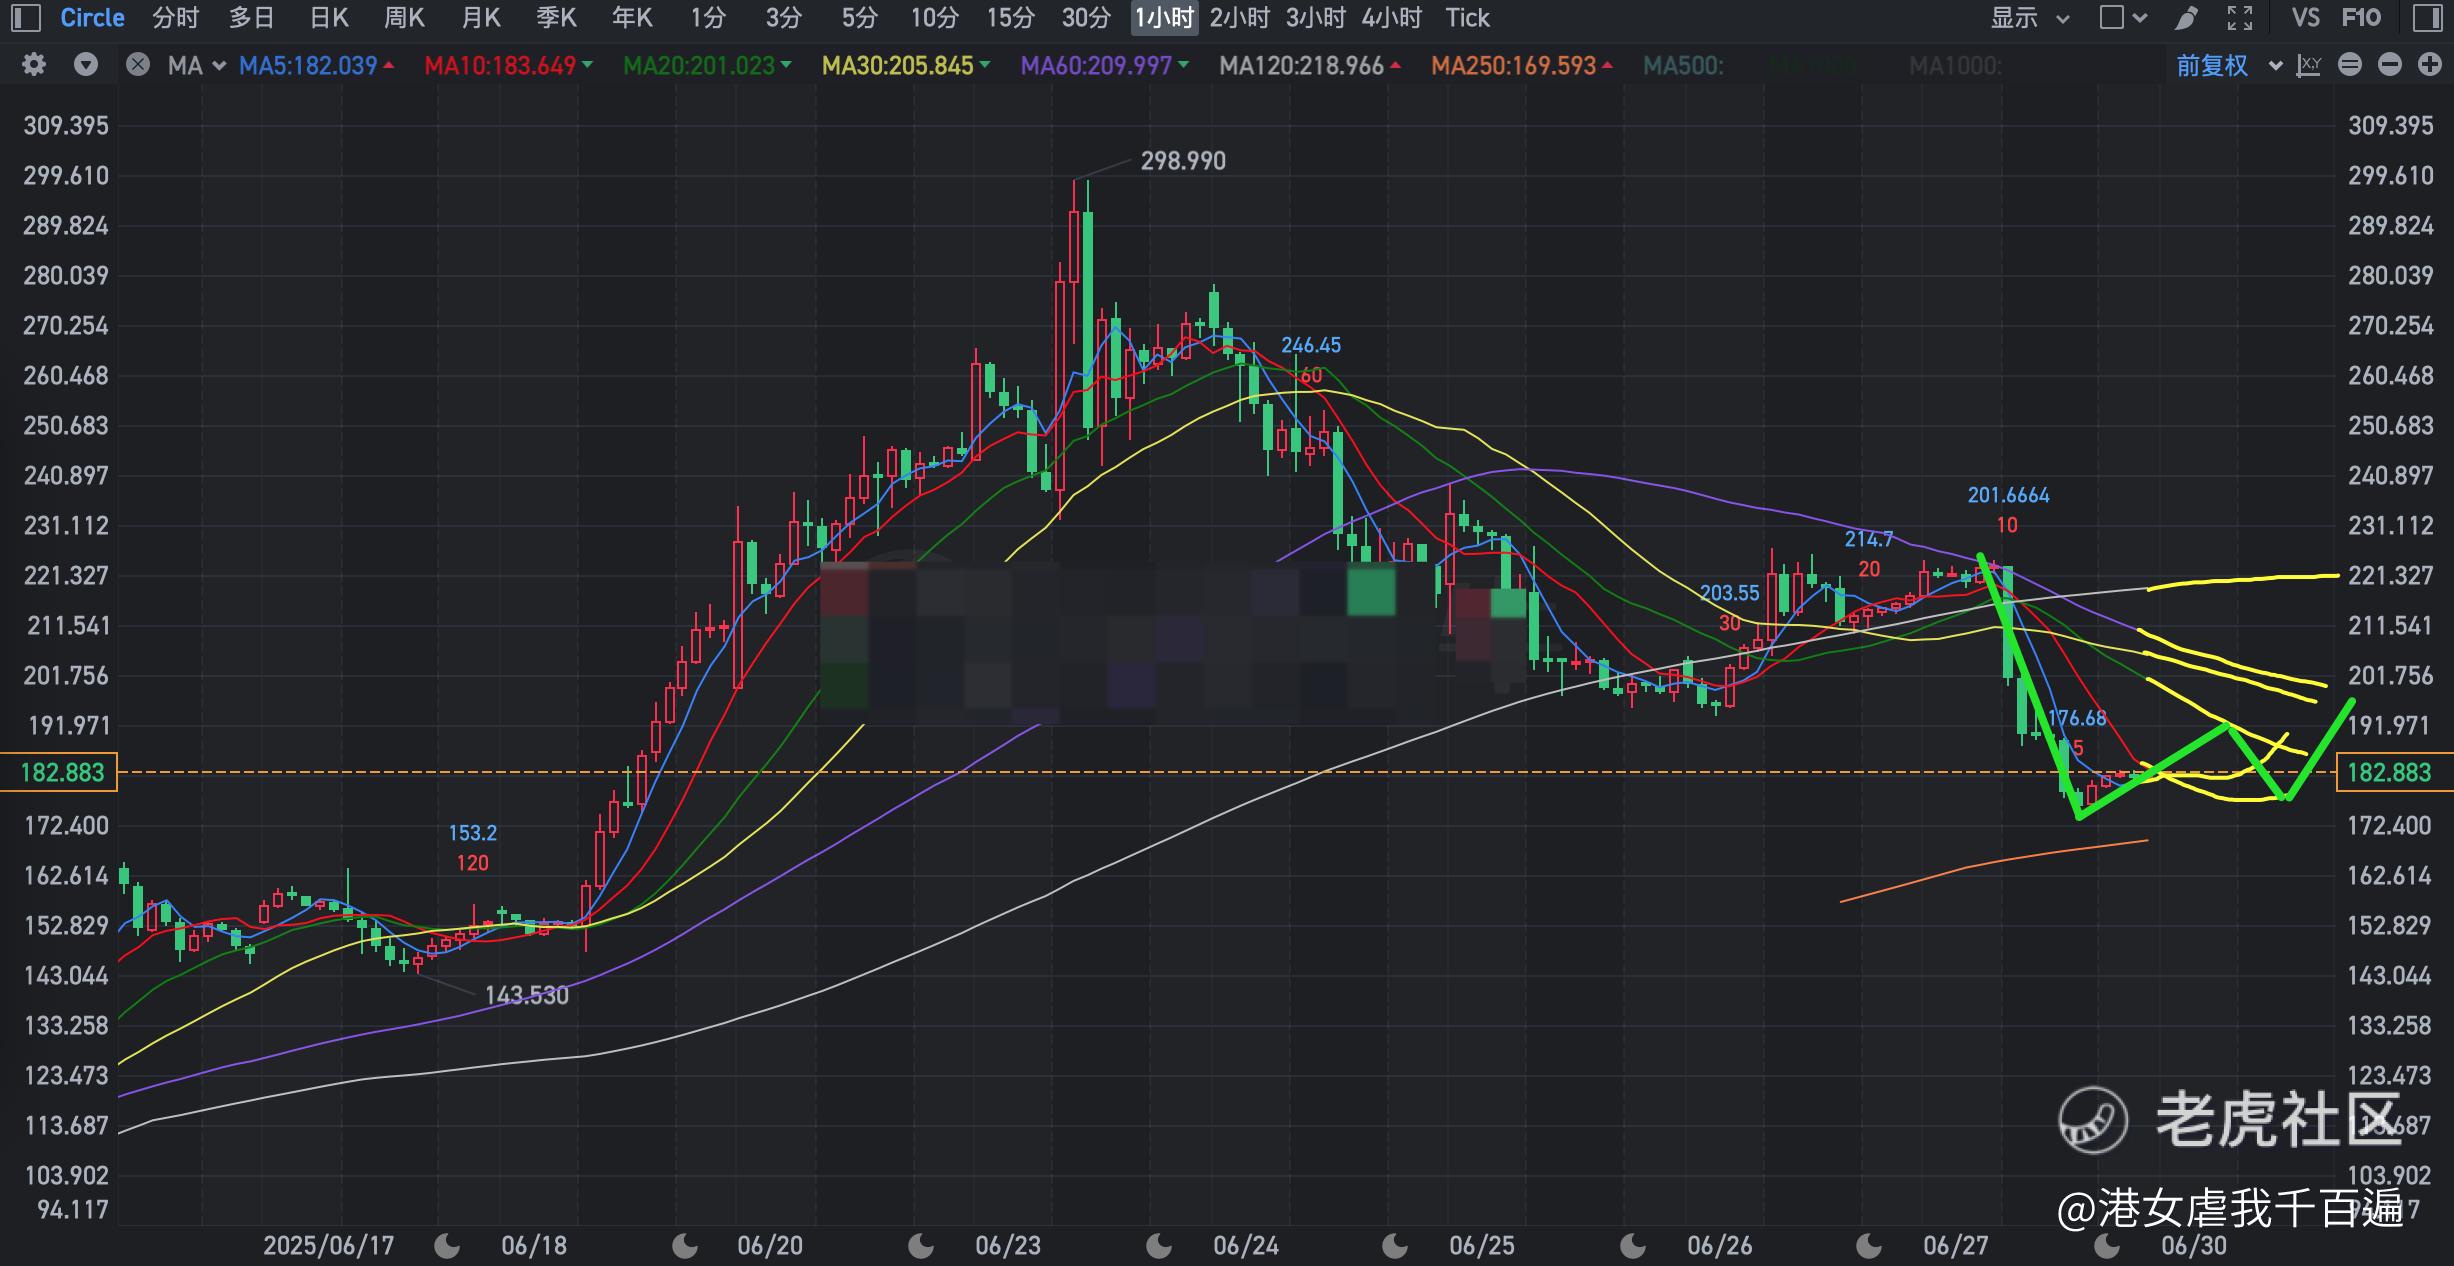Click the MA500 label
The width and height of the screenshot is (2454, 1266).
coord(1683,66)
